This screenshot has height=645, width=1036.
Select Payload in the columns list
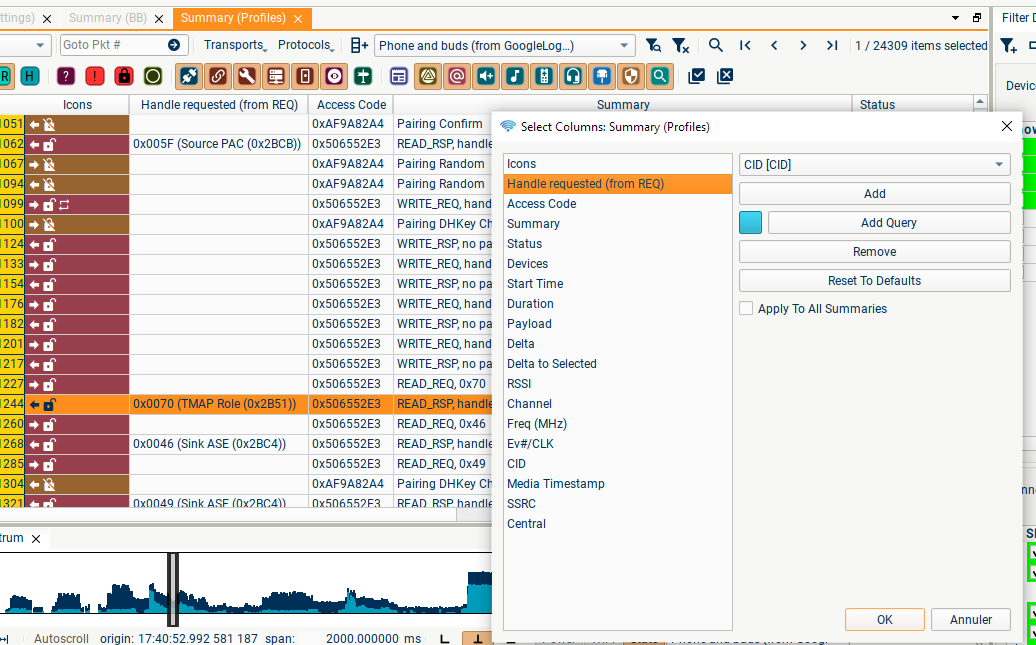pyautogui.click(x=529, y=324)
